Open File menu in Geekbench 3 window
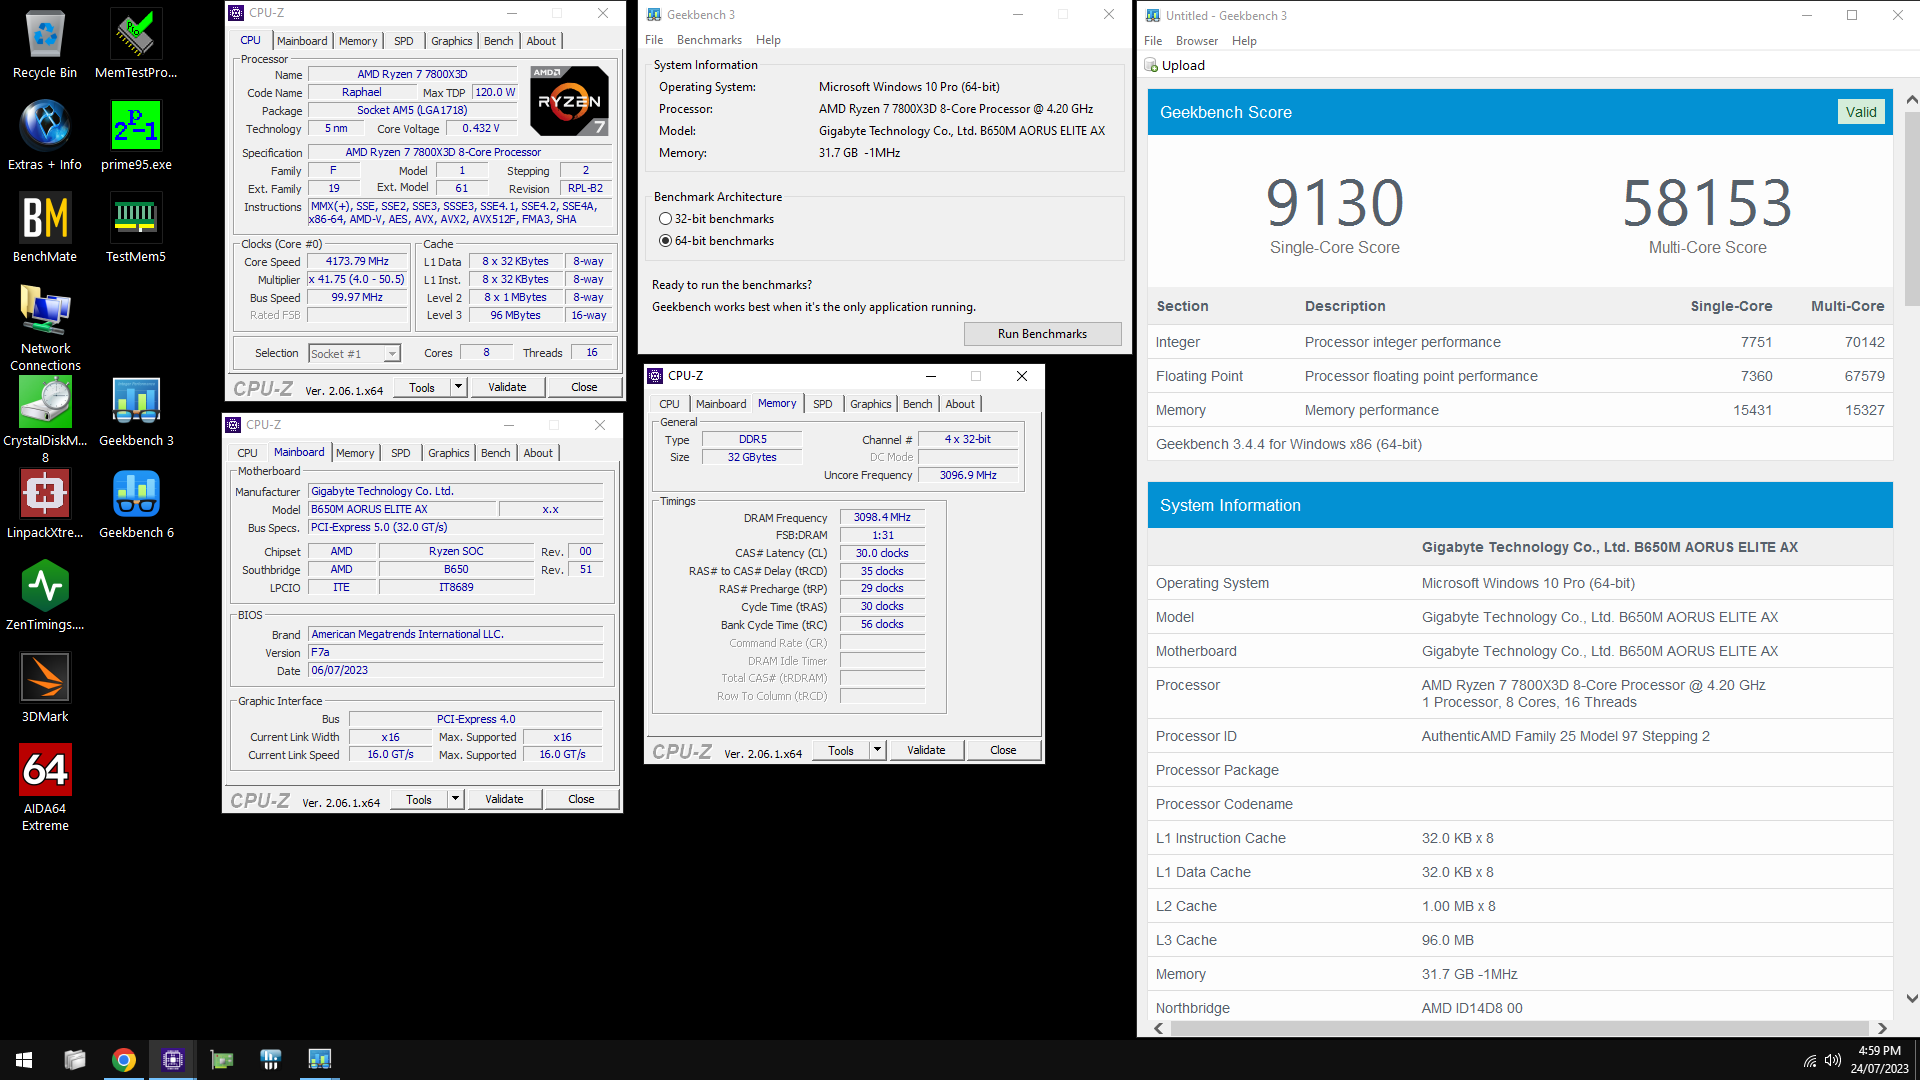The width and height of the screenshot is (1920, 1080). point(654,40)
